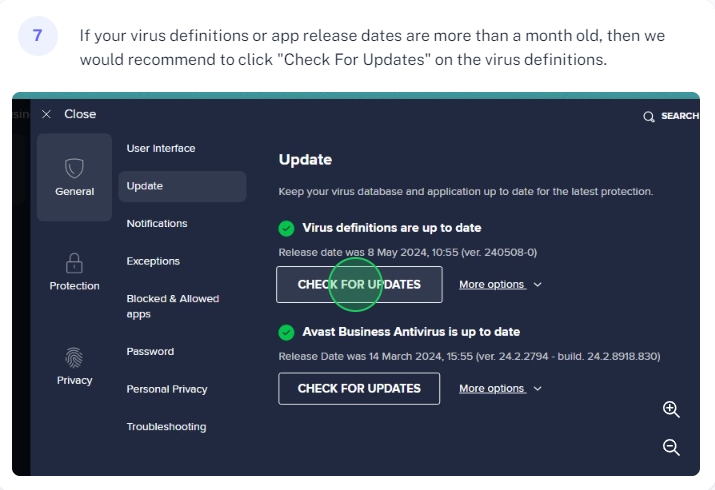Click the Close label text
The height and width of the screenshot is (490, 715).
click(x=80, y=114)
